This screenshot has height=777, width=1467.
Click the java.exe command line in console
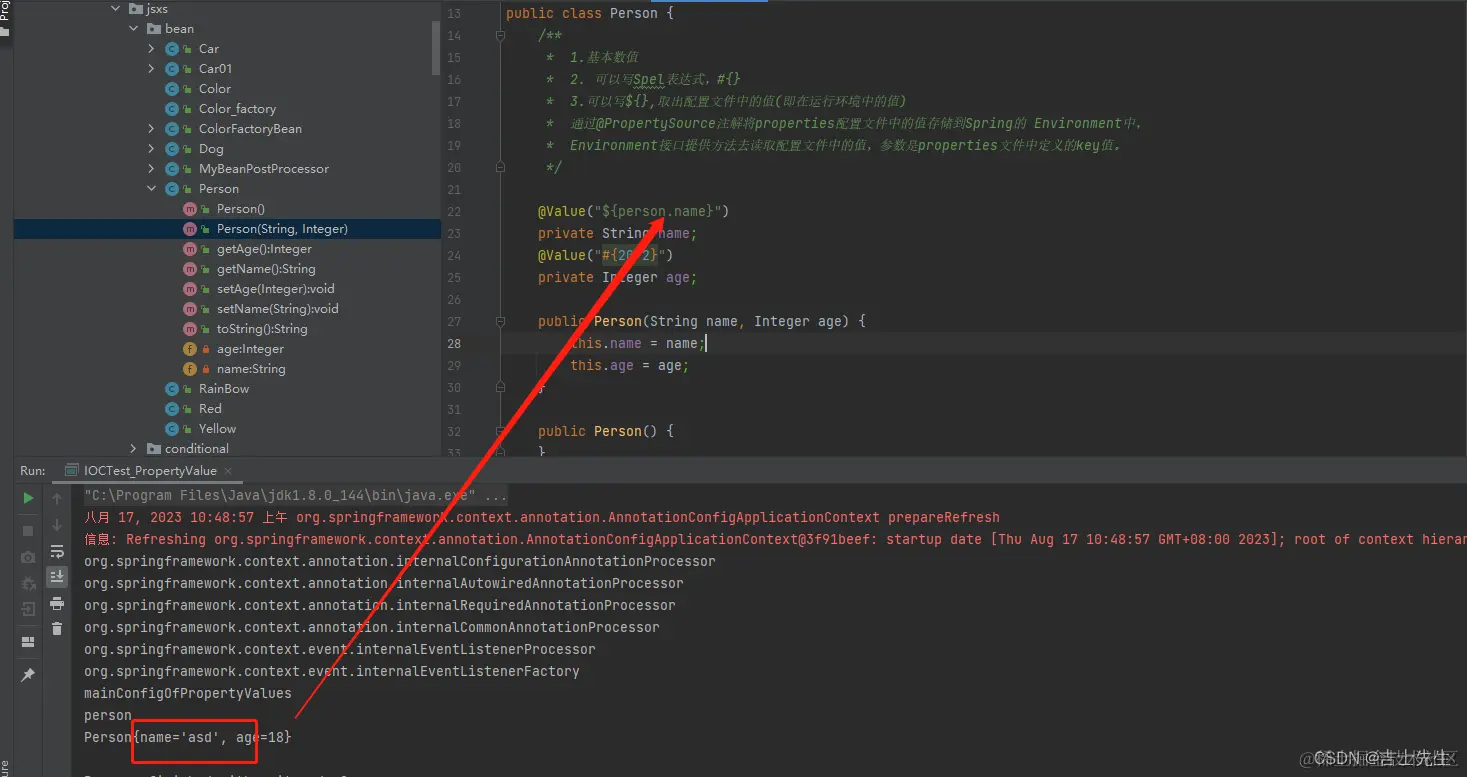coord(296,495)
